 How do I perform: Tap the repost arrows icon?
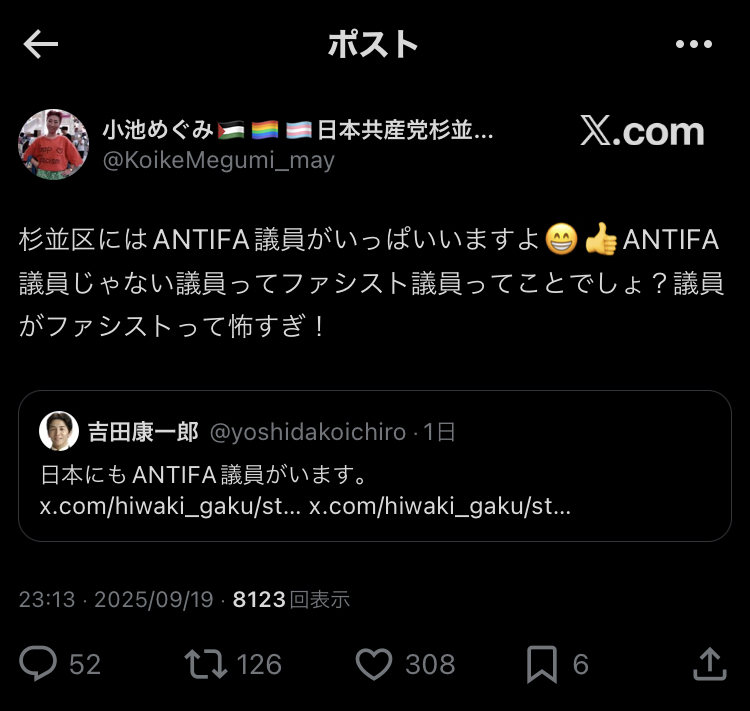[204, 663]
